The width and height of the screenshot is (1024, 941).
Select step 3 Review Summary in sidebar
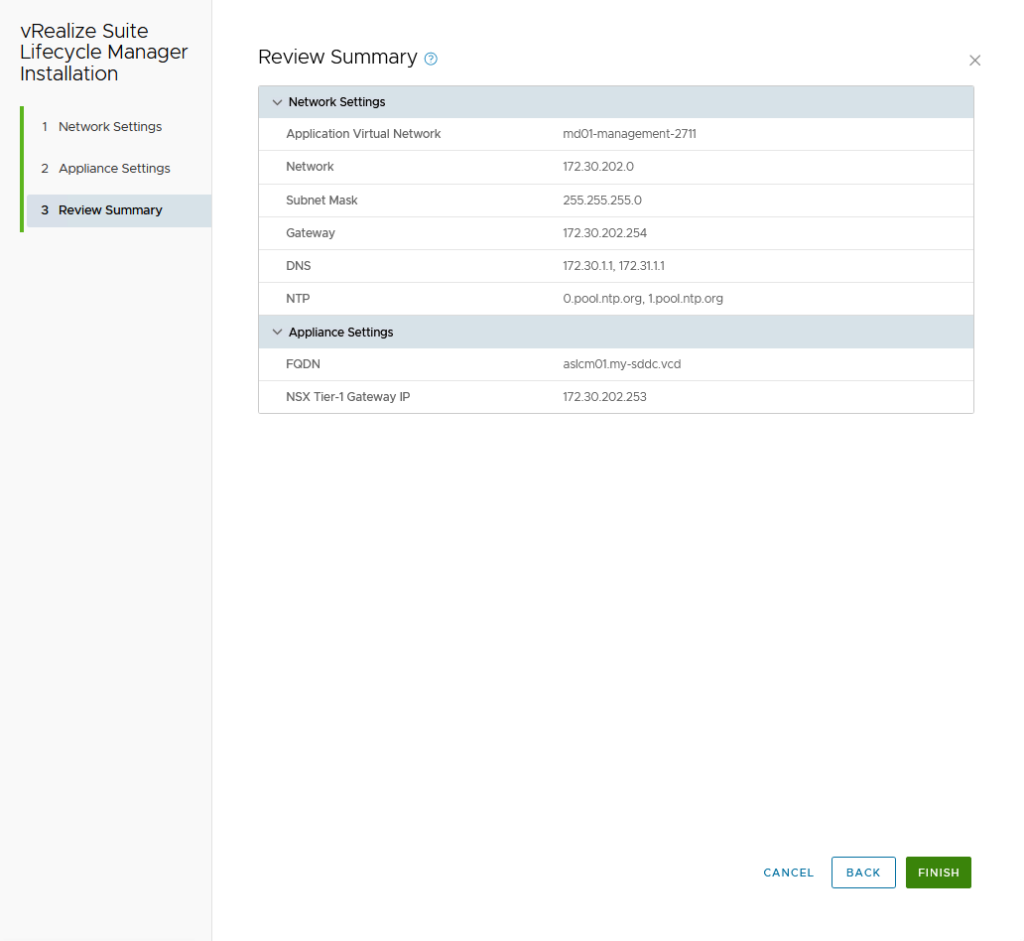[x=110, y=210]
